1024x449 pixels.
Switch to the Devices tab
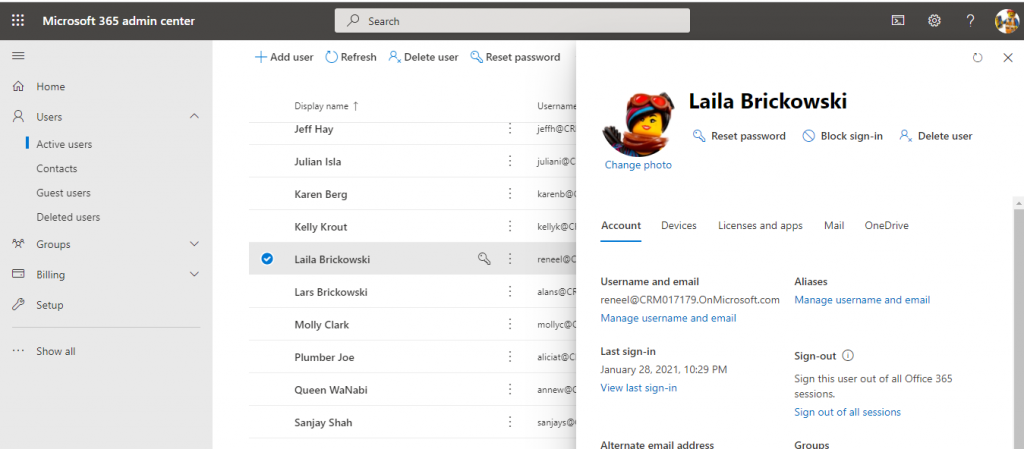point(679,225)
